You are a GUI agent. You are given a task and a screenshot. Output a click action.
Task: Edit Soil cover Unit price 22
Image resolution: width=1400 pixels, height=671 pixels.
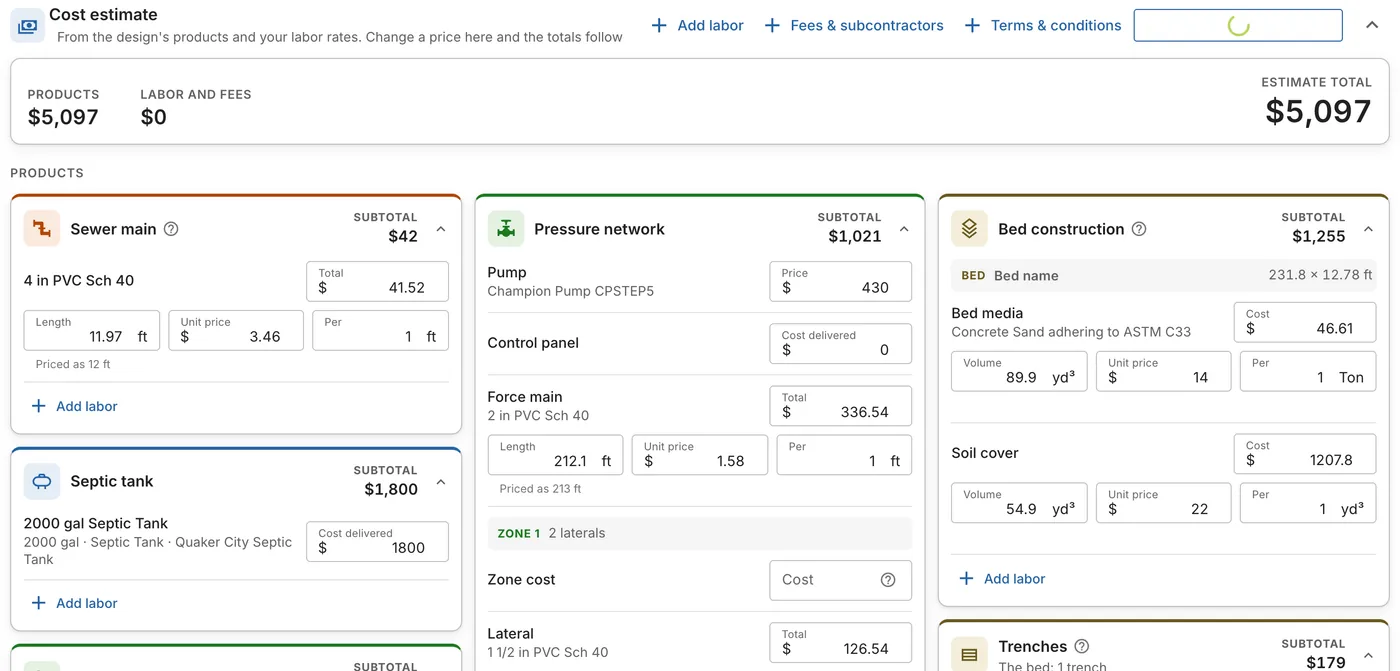[1163, 503]
